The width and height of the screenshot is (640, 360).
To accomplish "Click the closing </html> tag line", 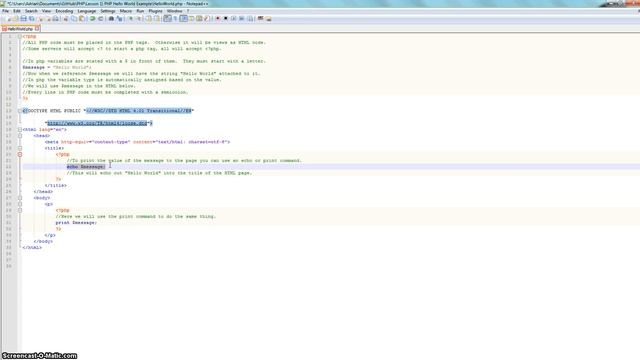I will [x=32, y=247].
